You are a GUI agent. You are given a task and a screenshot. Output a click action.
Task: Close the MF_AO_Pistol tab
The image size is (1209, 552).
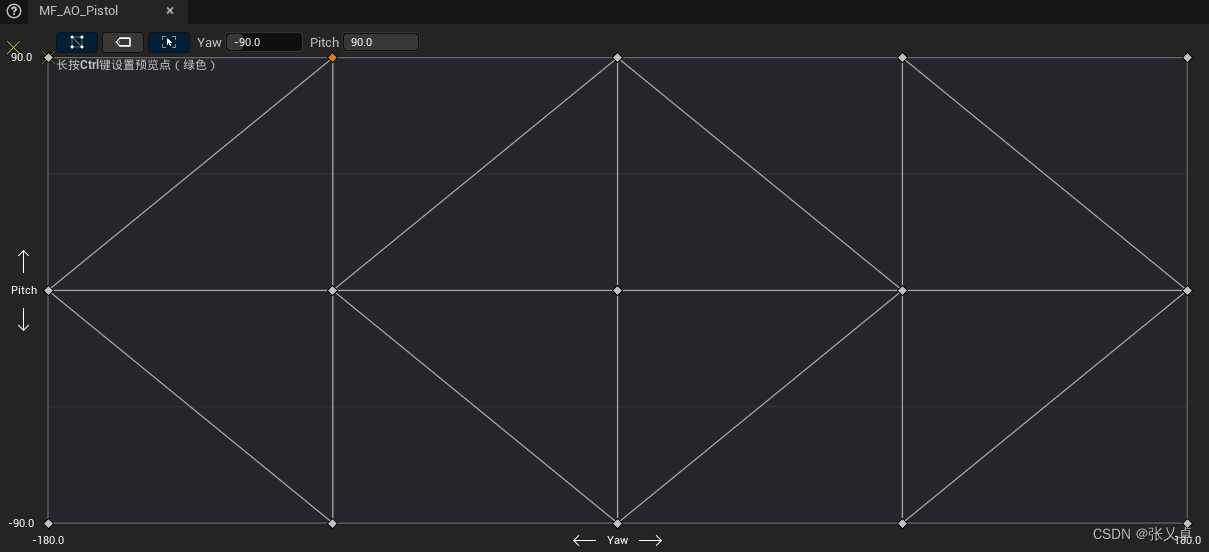click(x=170, y=11)
